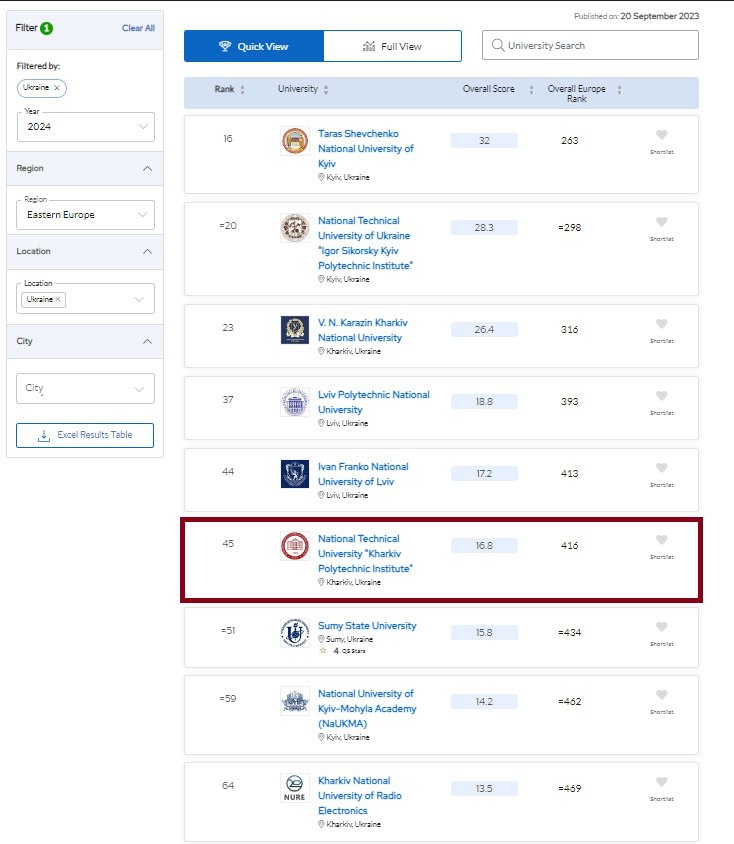Click the green filter count badge

tap(47, 28)
